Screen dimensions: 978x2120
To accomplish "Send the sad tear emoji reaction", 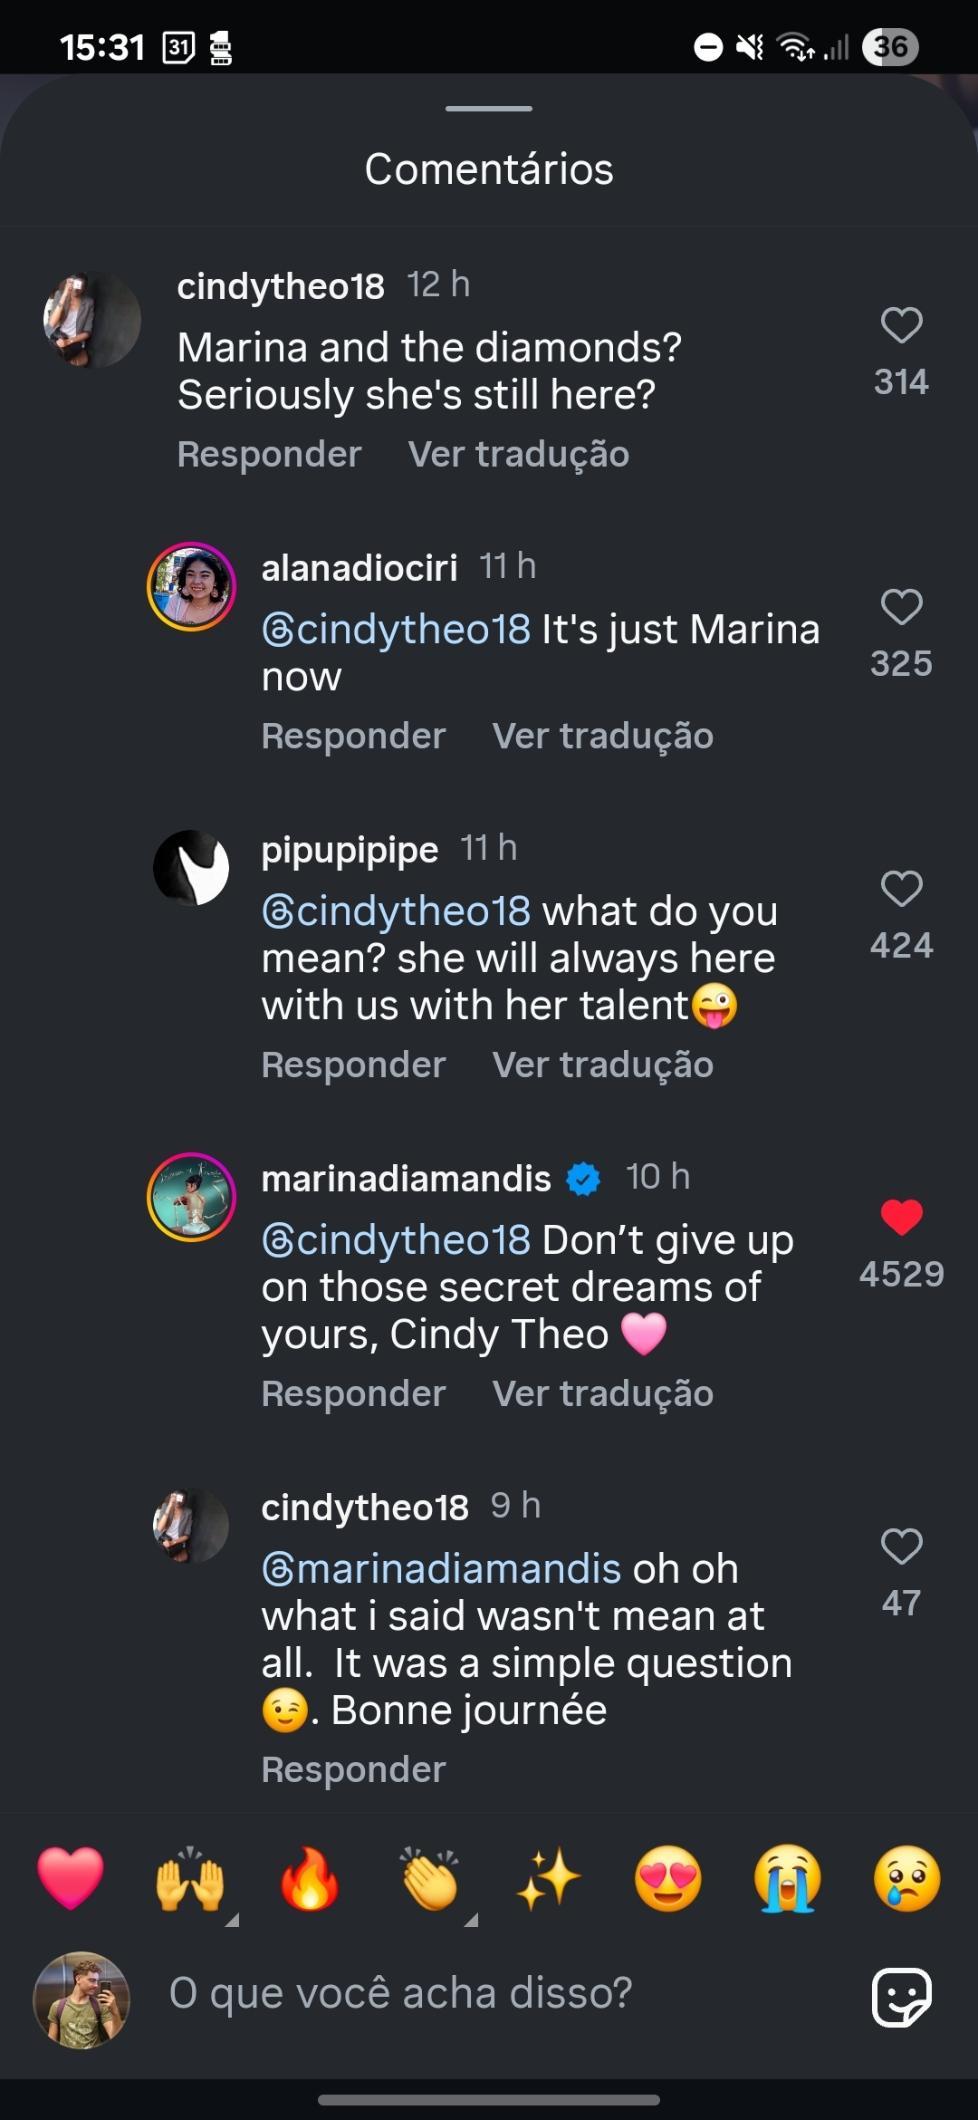I will (906, 1878).
